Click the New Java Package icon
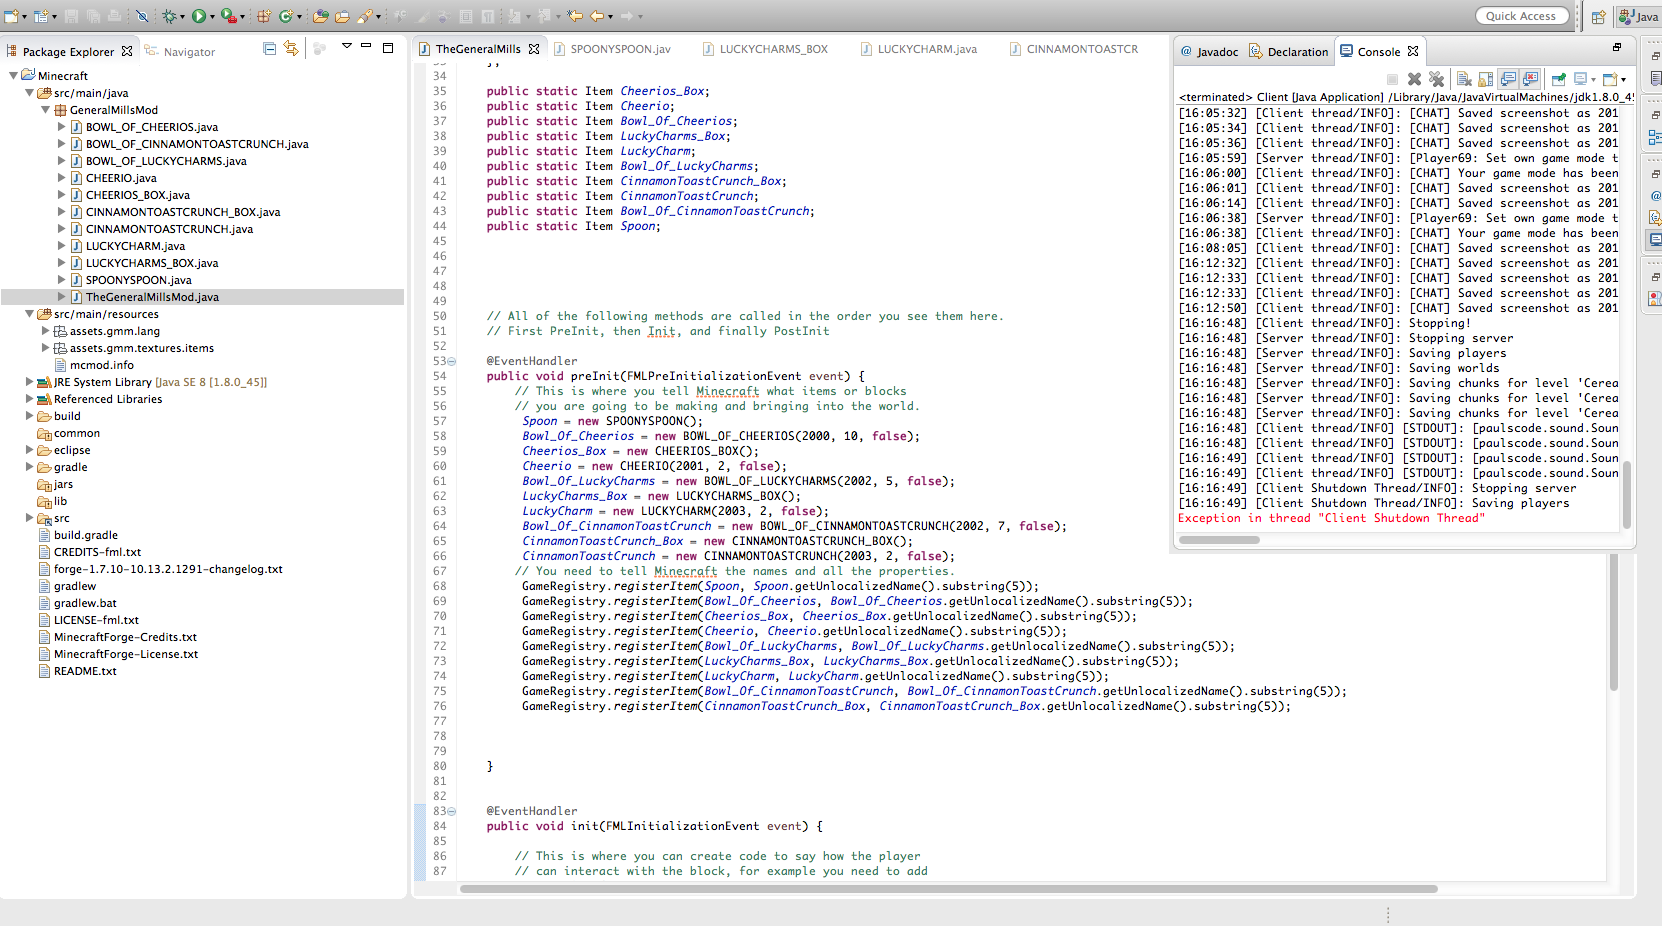This screenshot has height=926, width=1662. pos(264,16)
